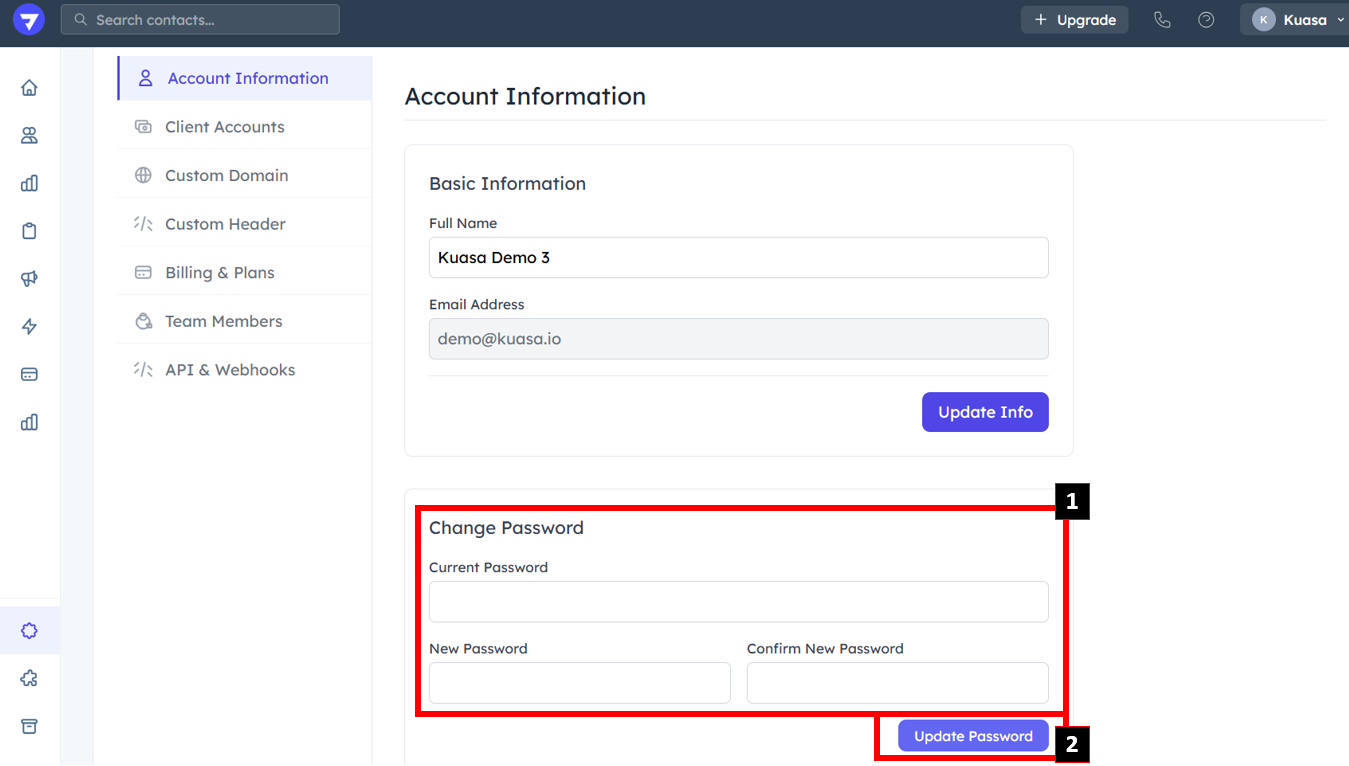Open the archive box icon in sidebar
The image size is (1349, 766).
point(29,727)
